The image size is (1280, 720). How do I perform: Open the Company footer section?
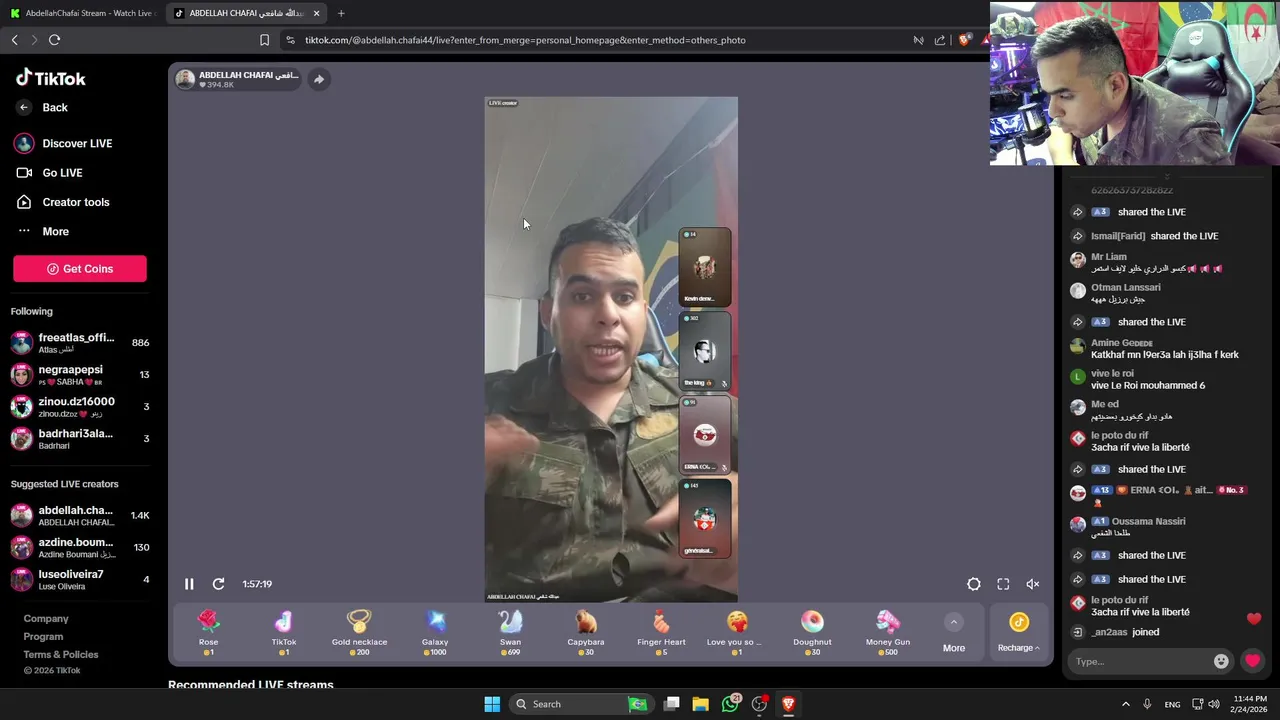pos(46,618)
